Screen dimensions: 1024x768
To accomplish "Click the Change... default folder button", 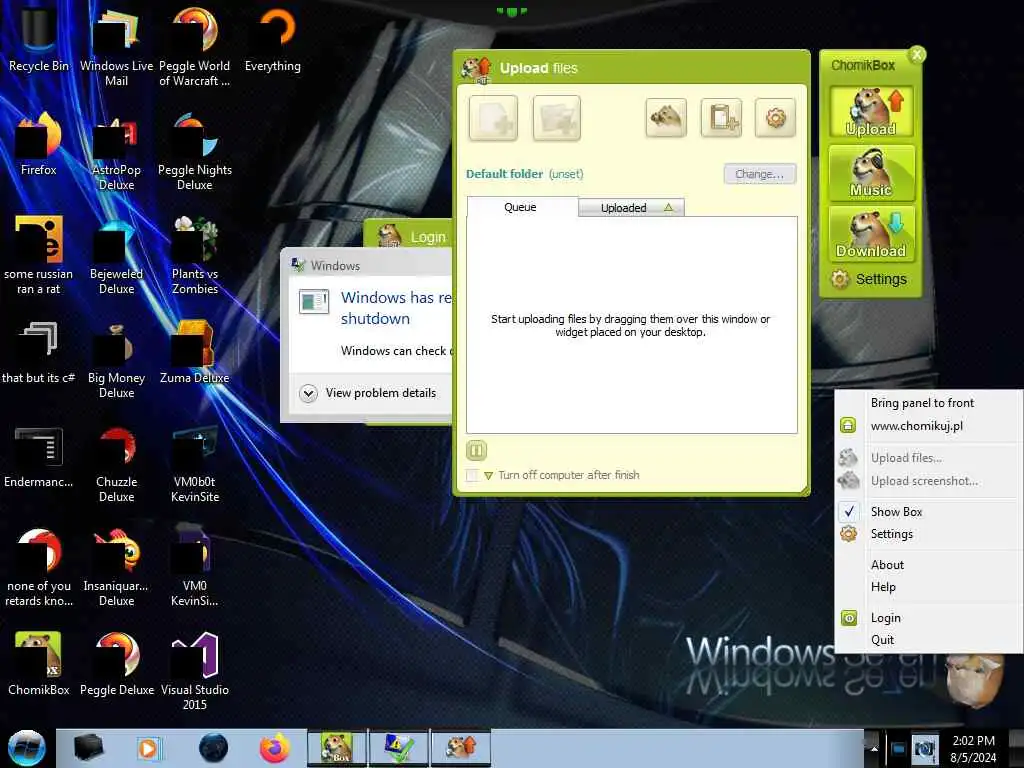I will tap(760, 174).
